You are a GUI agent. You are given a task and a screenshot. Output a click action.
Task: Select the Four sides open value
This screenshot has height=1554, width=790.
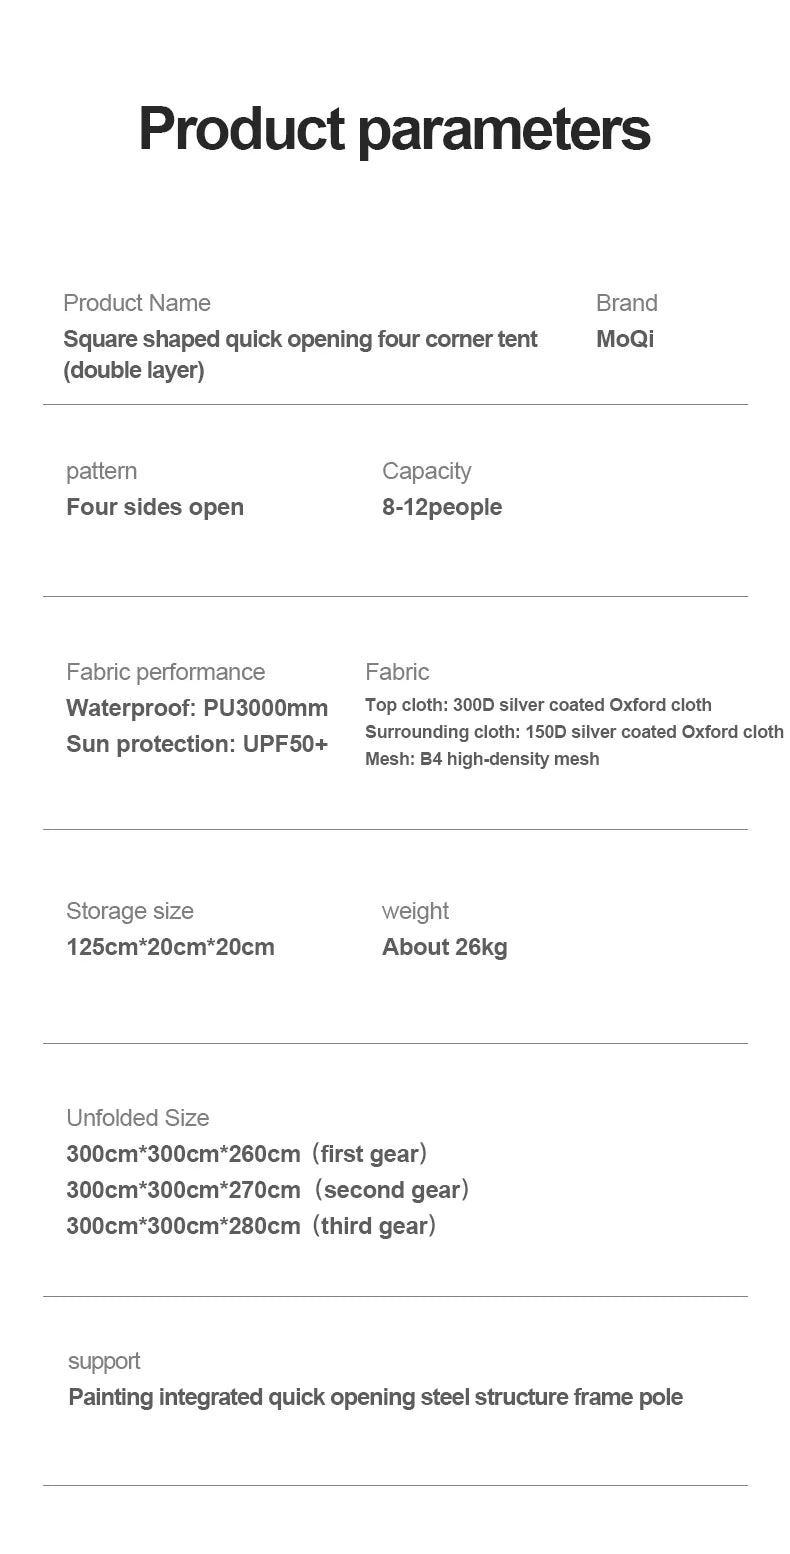coord(155,507)
